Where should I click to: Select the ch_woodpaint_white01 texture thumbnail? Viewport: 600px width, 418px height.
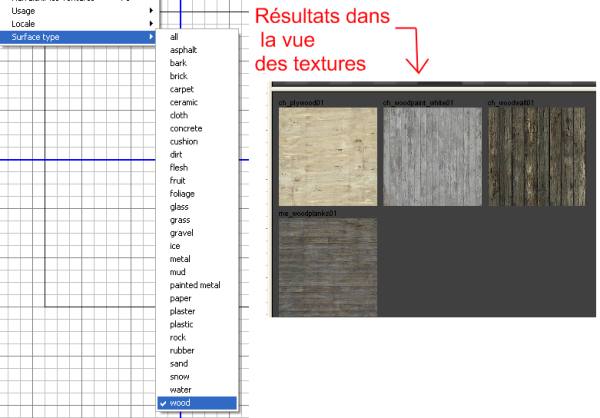pos(432,157)
